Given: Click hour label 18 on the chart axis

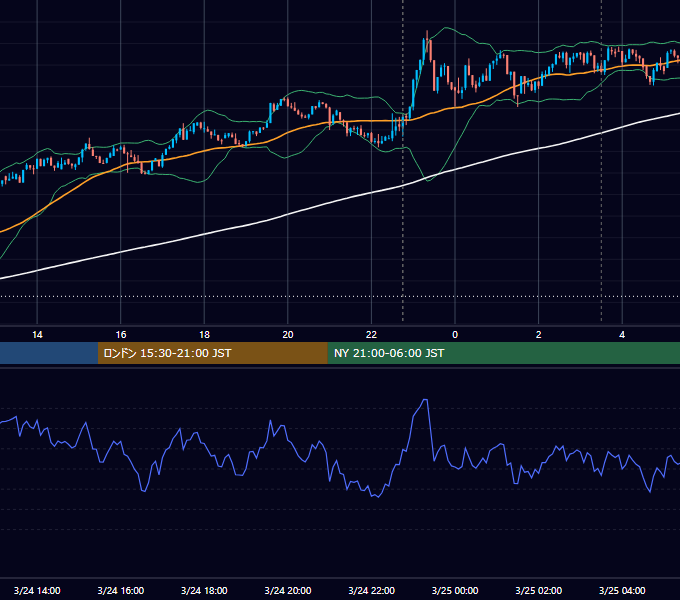Looking at the screenshot, I should tap(204, 335).
